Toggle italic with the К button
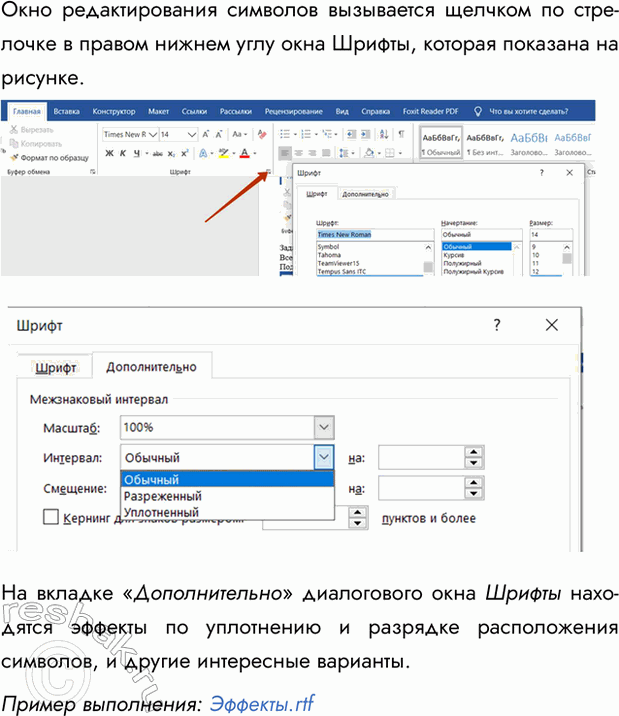Image resolution: width=619 pixels, height=716 pixels. [123, 153]
